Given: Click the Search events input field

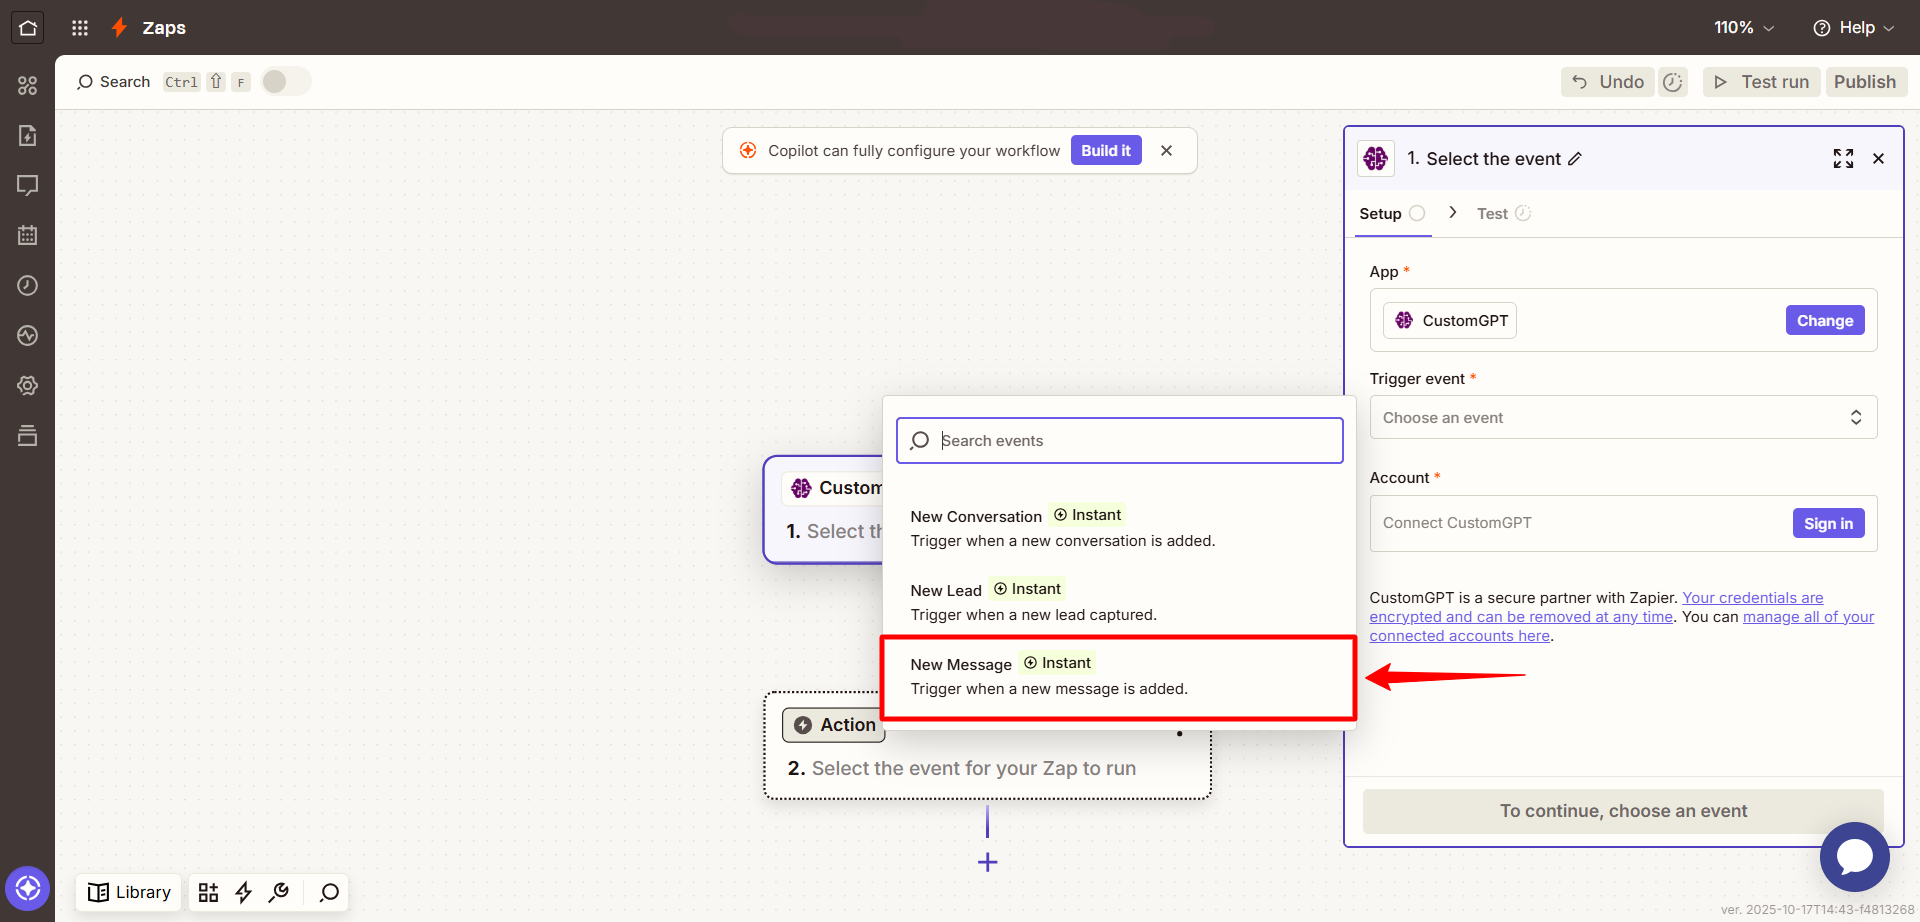Looking at the screenshot, I should click(x=1119, y=440).
